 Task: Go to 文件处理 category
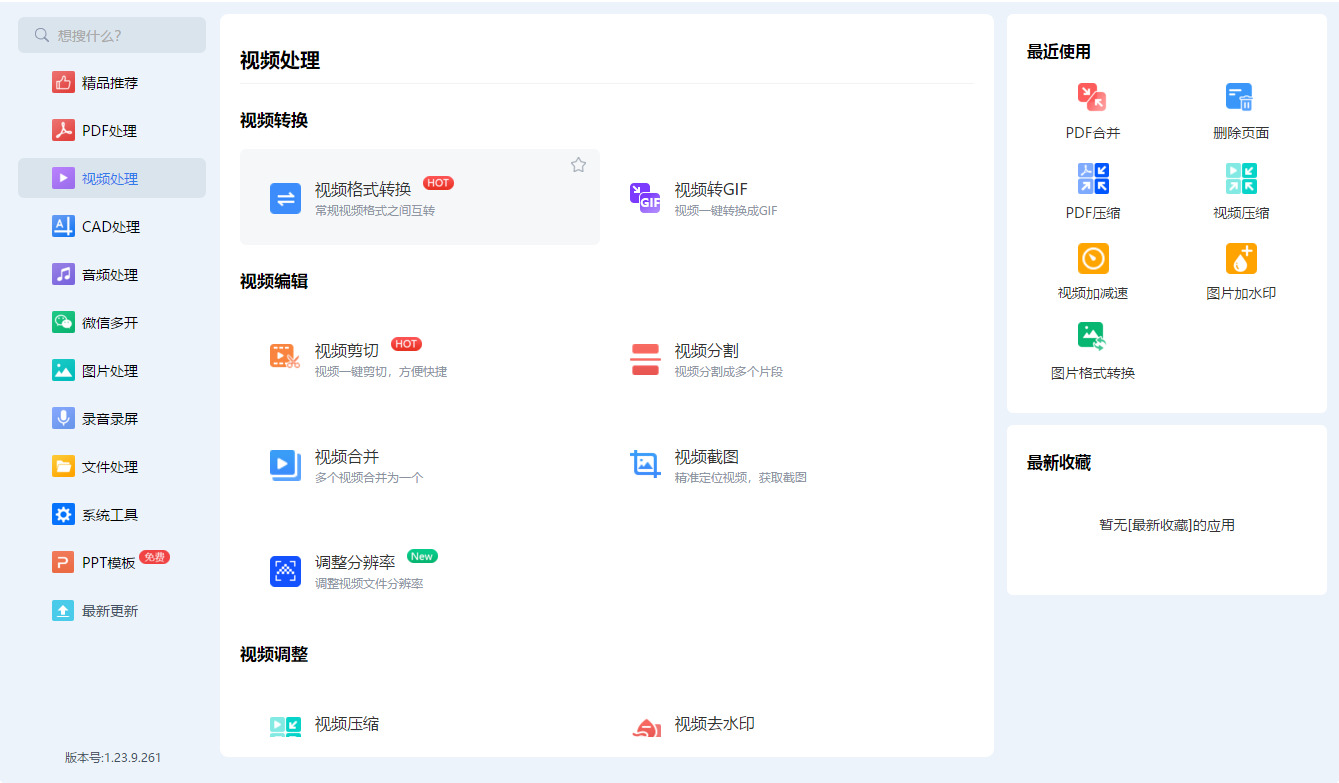[x=112, y=467]
